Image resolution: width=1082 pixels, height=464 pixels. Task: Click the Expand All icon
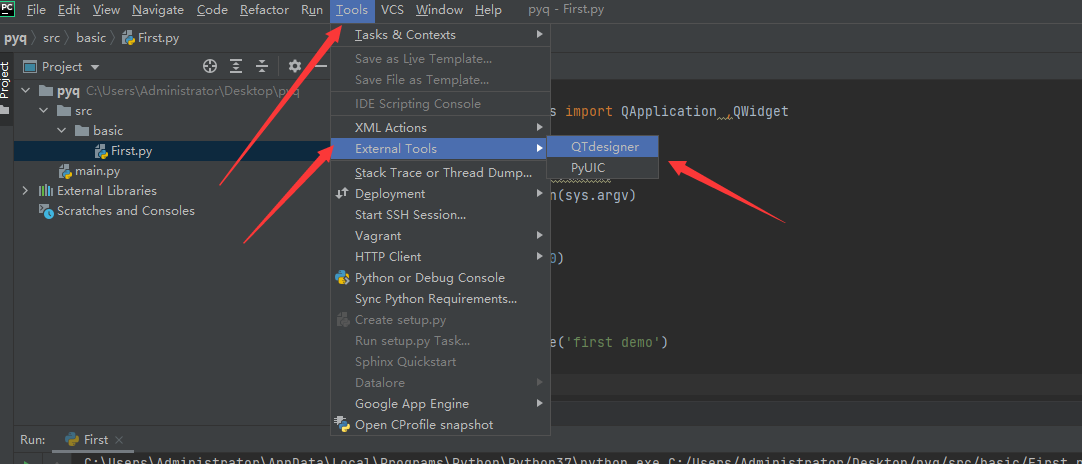tap(236, 66)
